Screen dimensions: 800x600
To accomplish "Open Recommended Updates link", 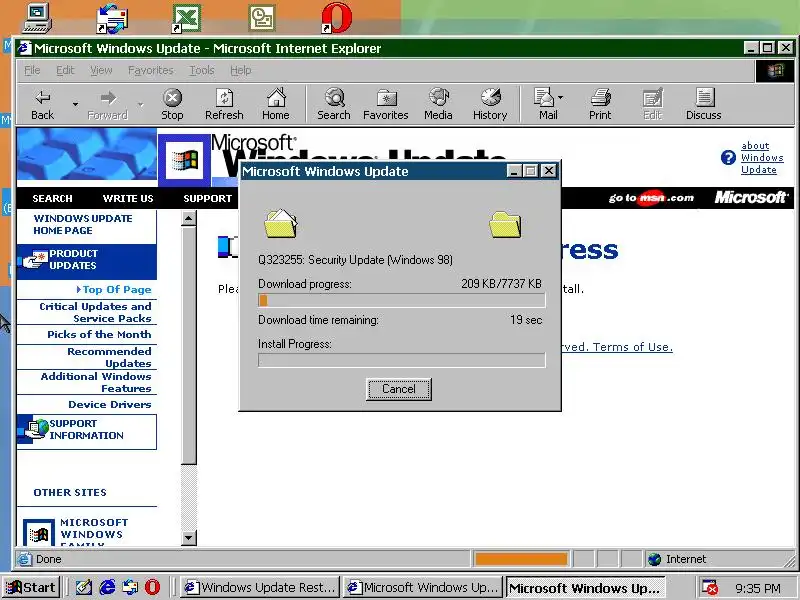I will pos(109,357).
